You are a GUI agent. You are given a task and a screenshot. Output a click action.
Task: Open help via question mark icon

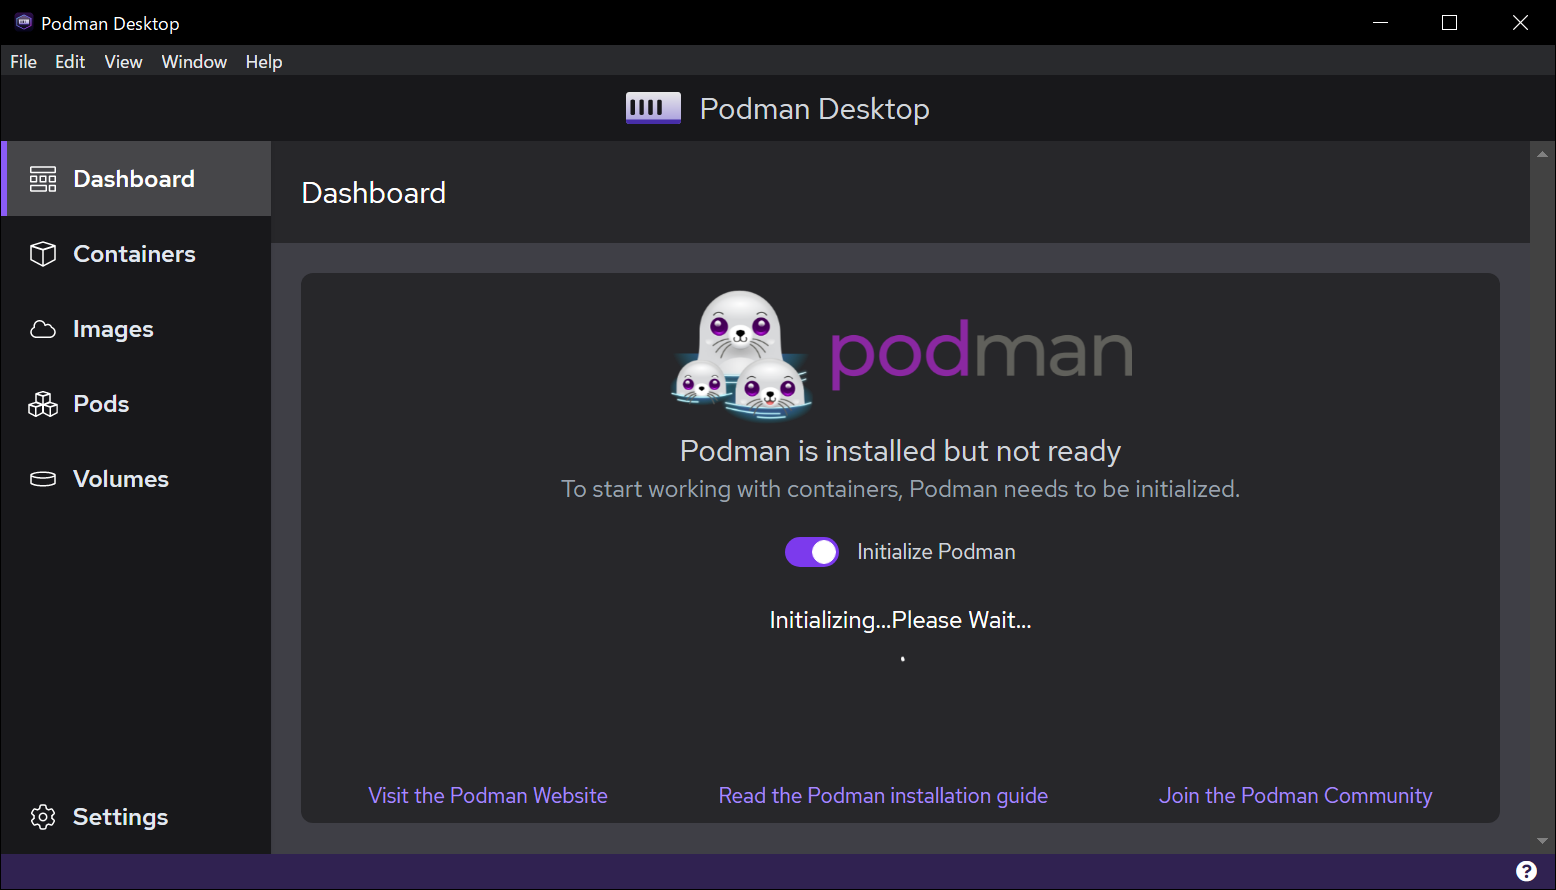click(1526, 871)
